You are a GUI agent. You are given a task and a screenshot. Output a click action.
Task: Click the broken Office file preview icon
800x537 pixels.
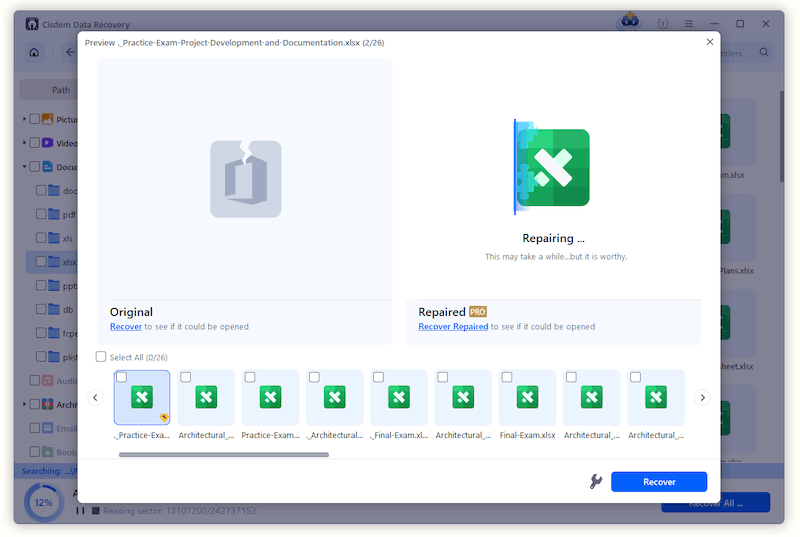tap(245, 179)
